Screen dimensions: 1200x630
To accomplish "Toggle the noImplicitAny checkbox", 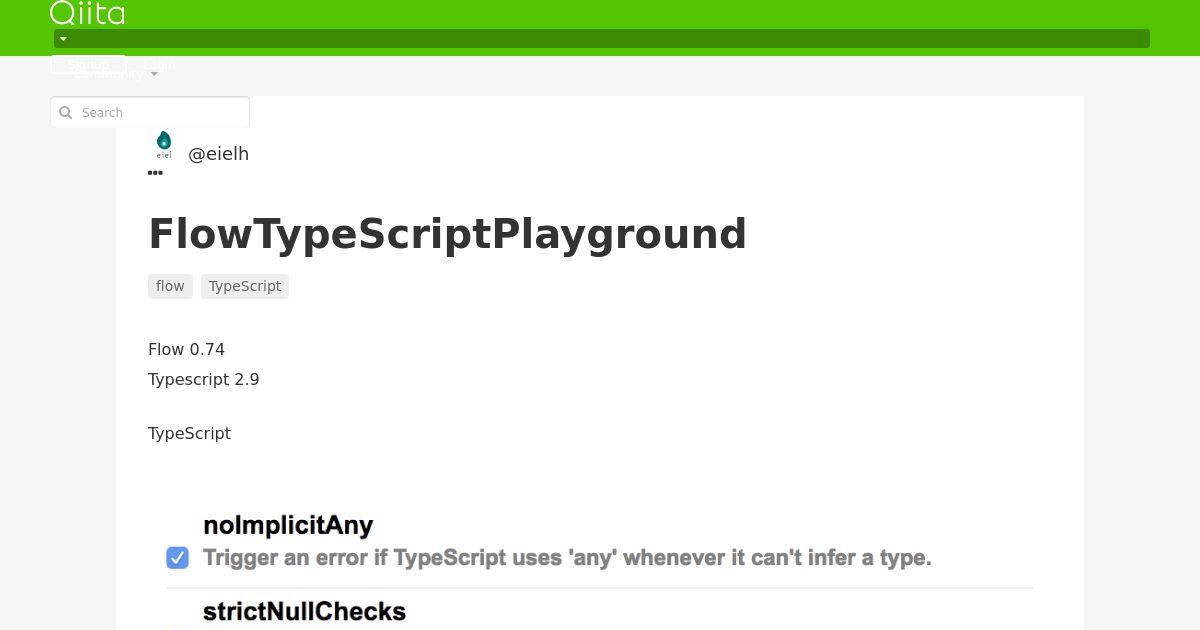I will point(177,558).
